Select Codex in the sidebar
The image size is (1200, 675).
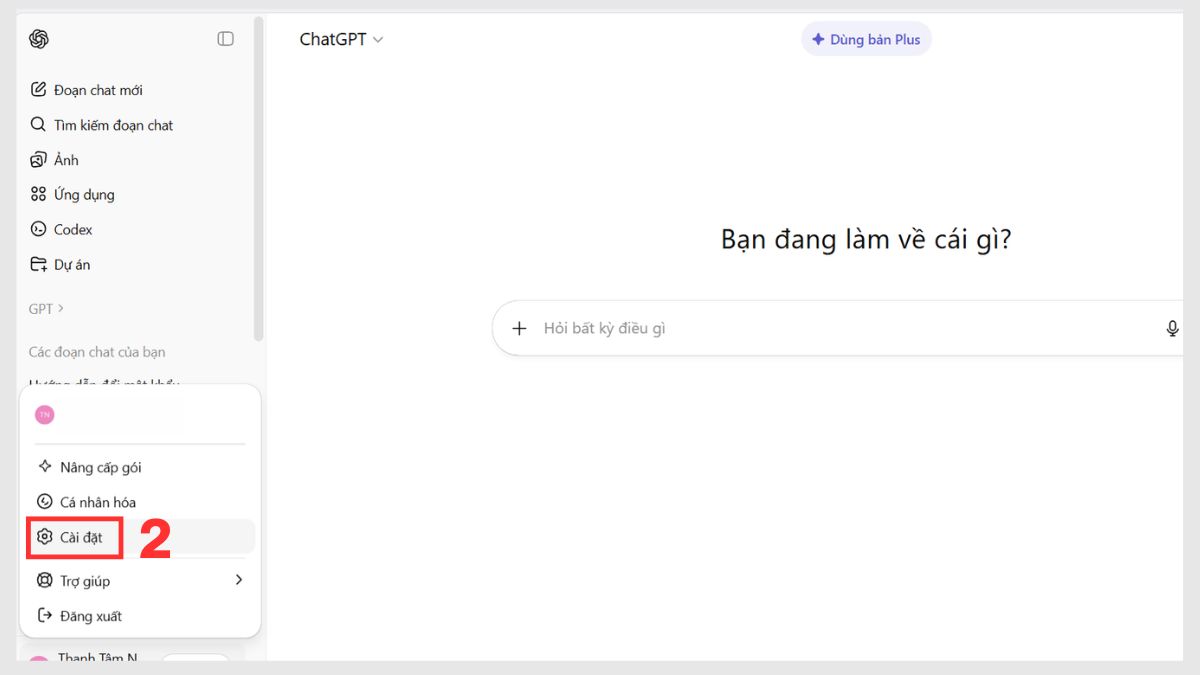coord(72,229)
